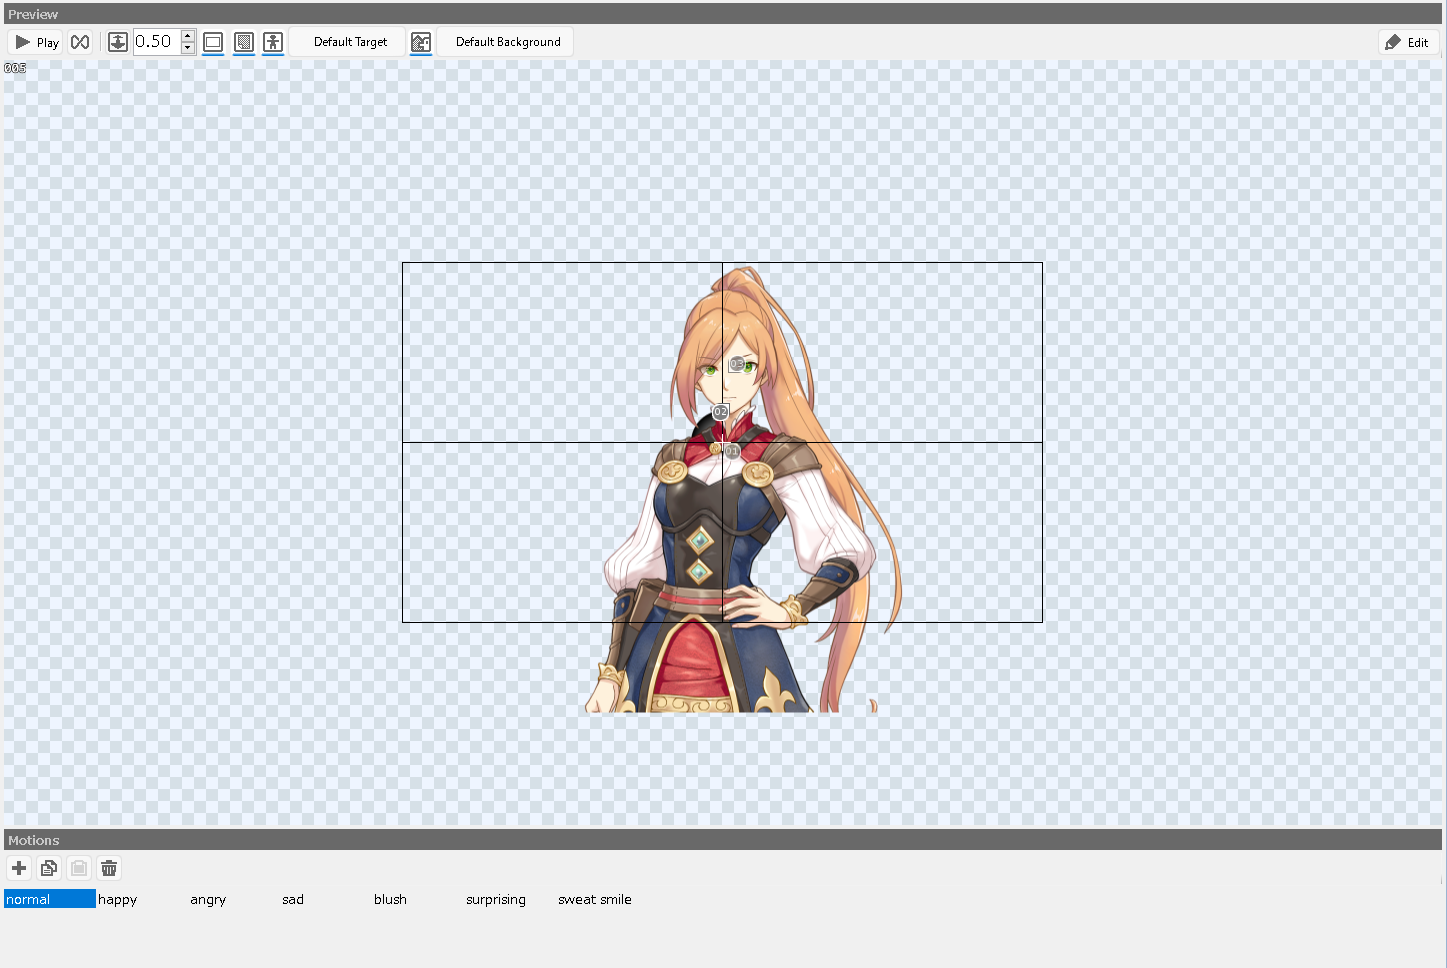Viewport: 1447px width, 968px height.
Task: Select the angry motion
Action: point(207,899)
